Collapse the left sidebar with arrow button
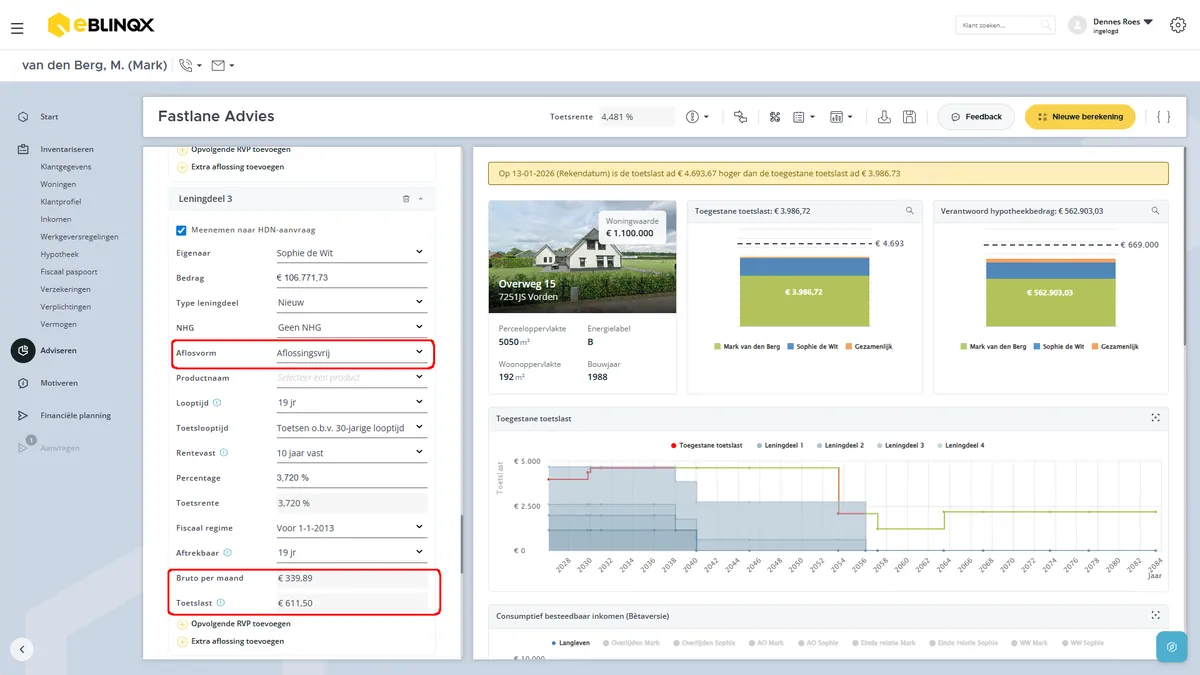The image size is (1200, 675). [x=22, y=649]
